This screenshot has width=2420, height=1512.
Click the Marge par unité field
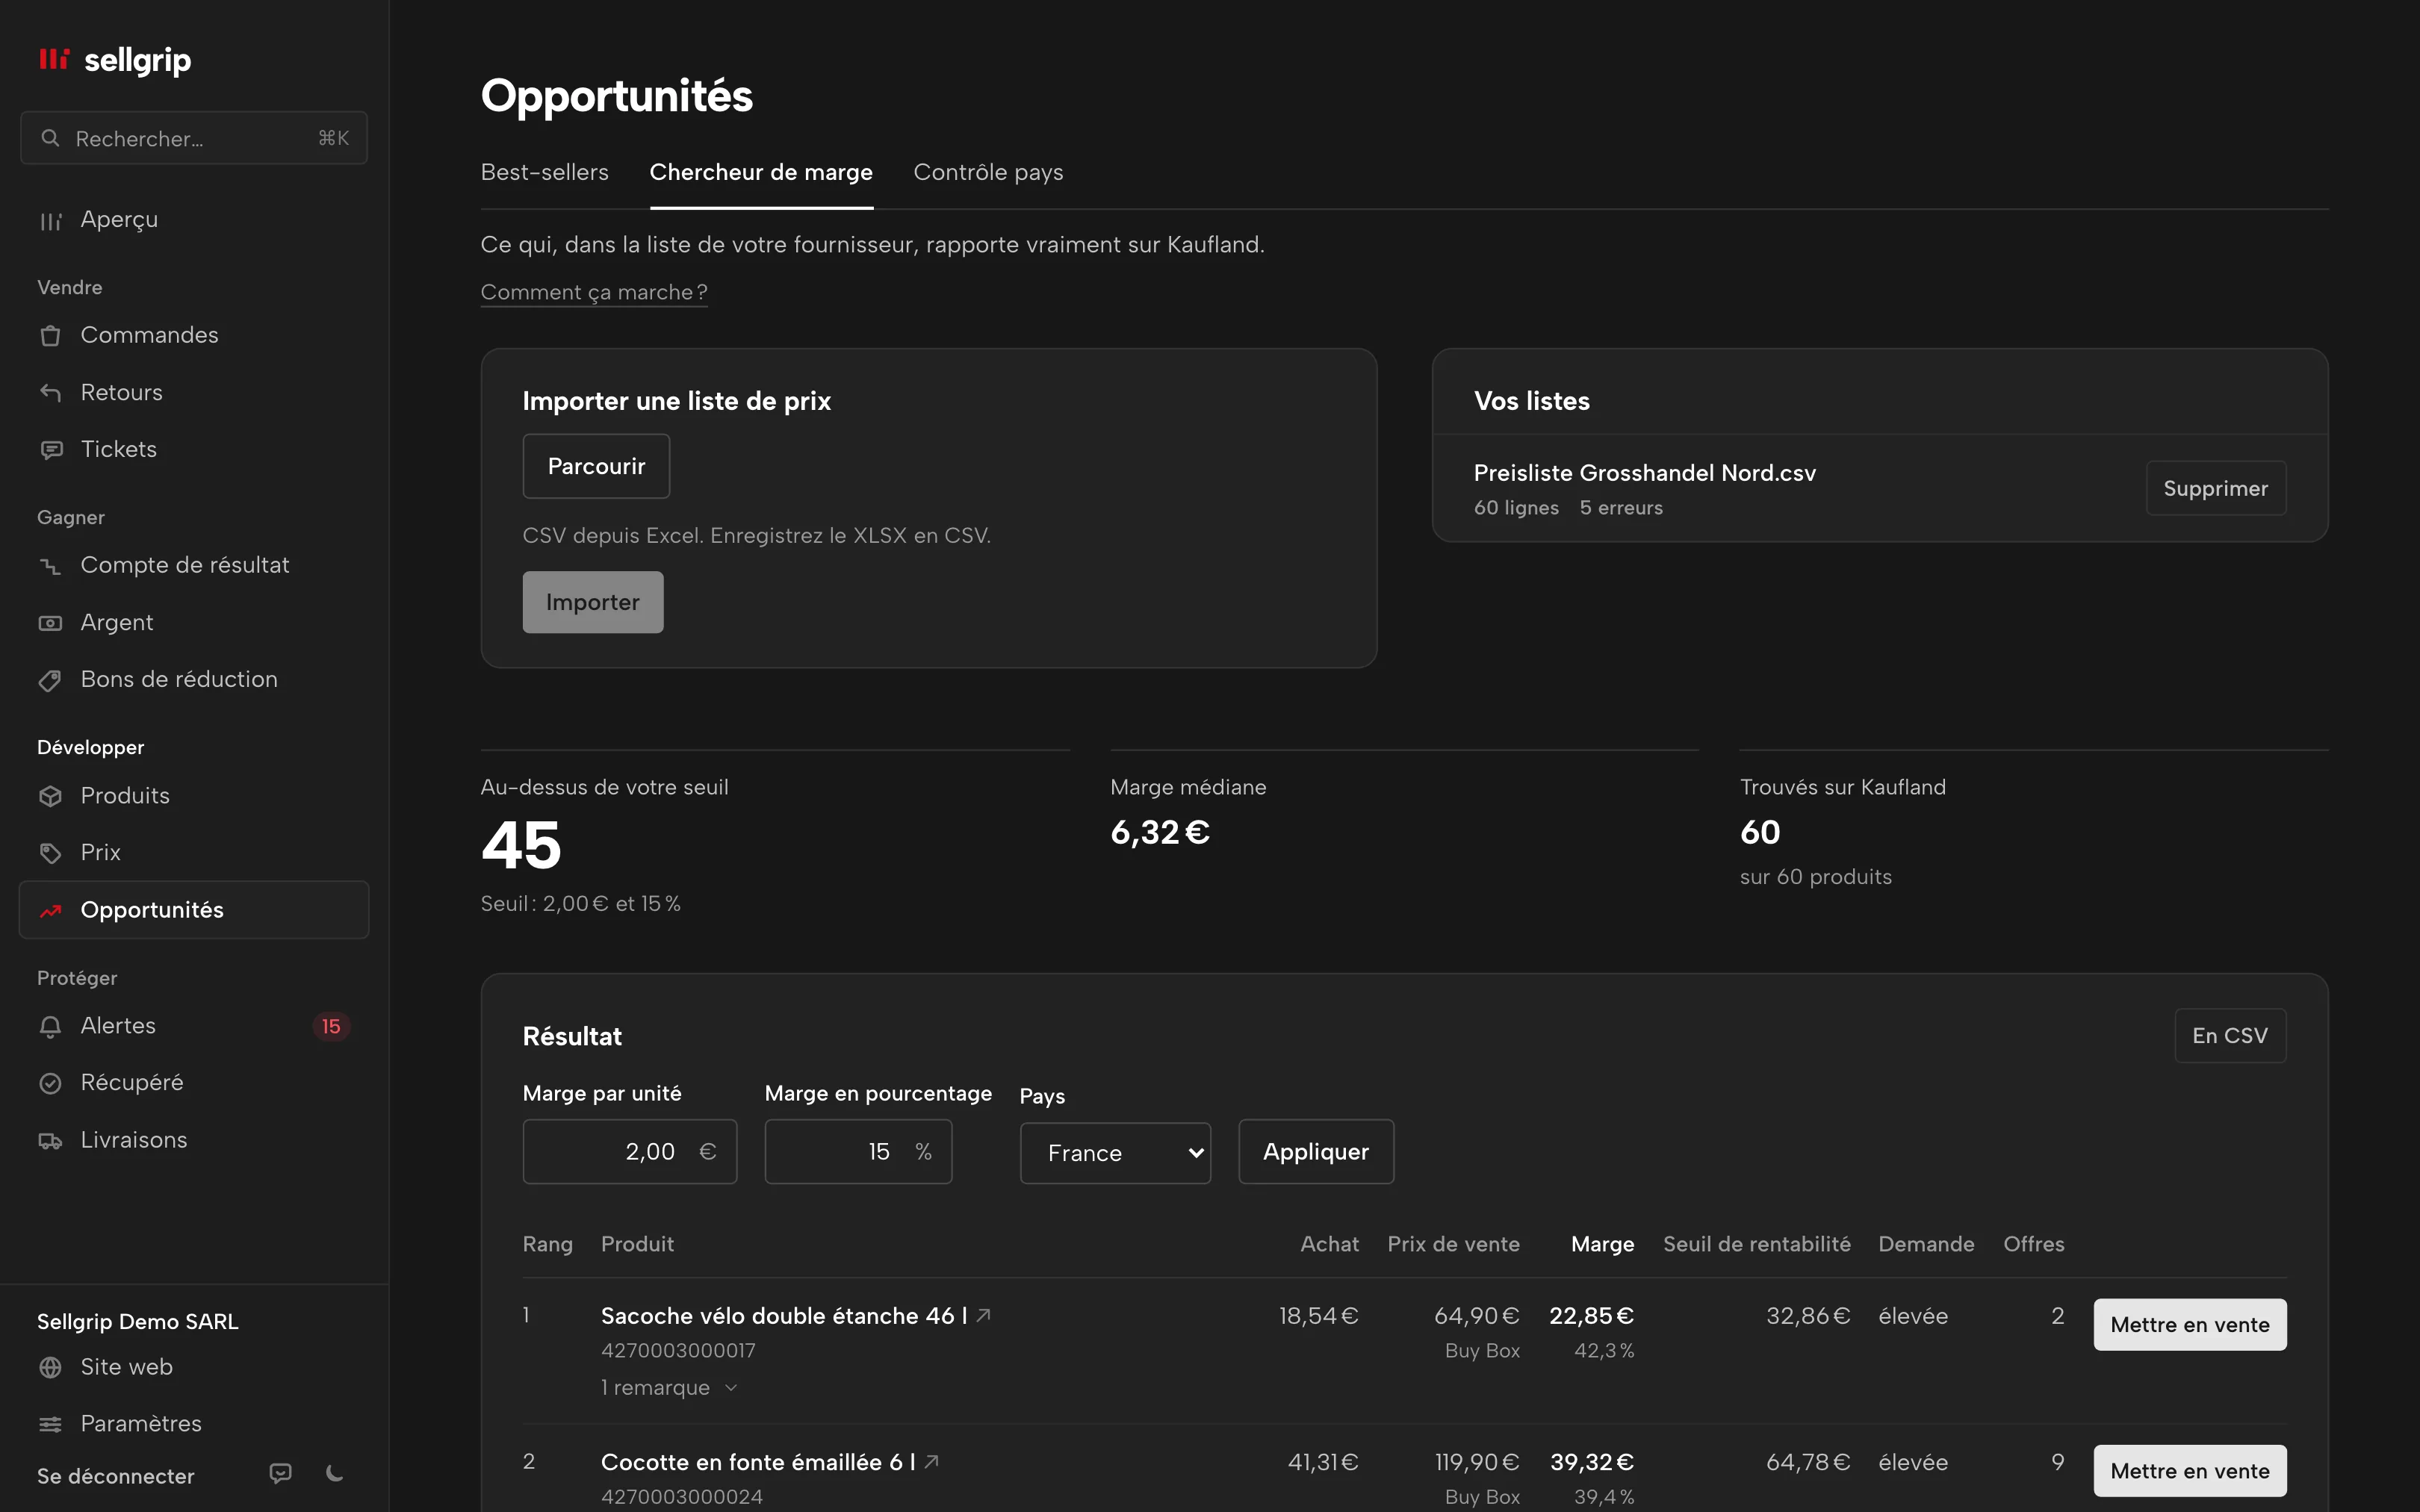[x=630, y=1151]
